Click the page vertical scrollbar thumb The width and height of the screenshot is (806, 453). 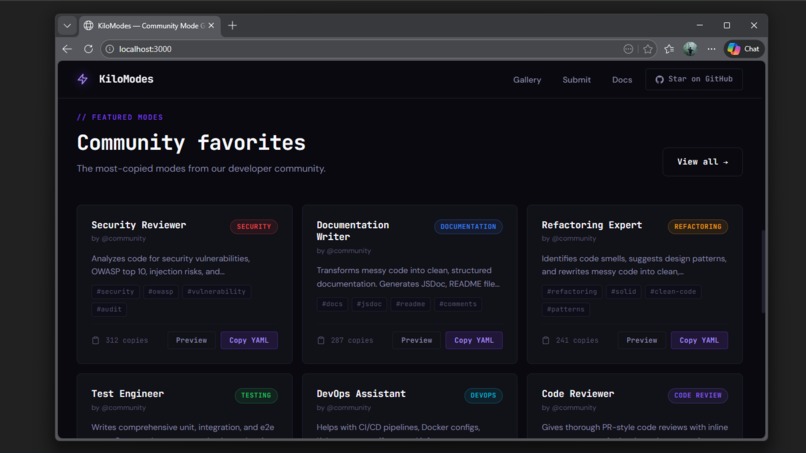click(x=763, y=271)
